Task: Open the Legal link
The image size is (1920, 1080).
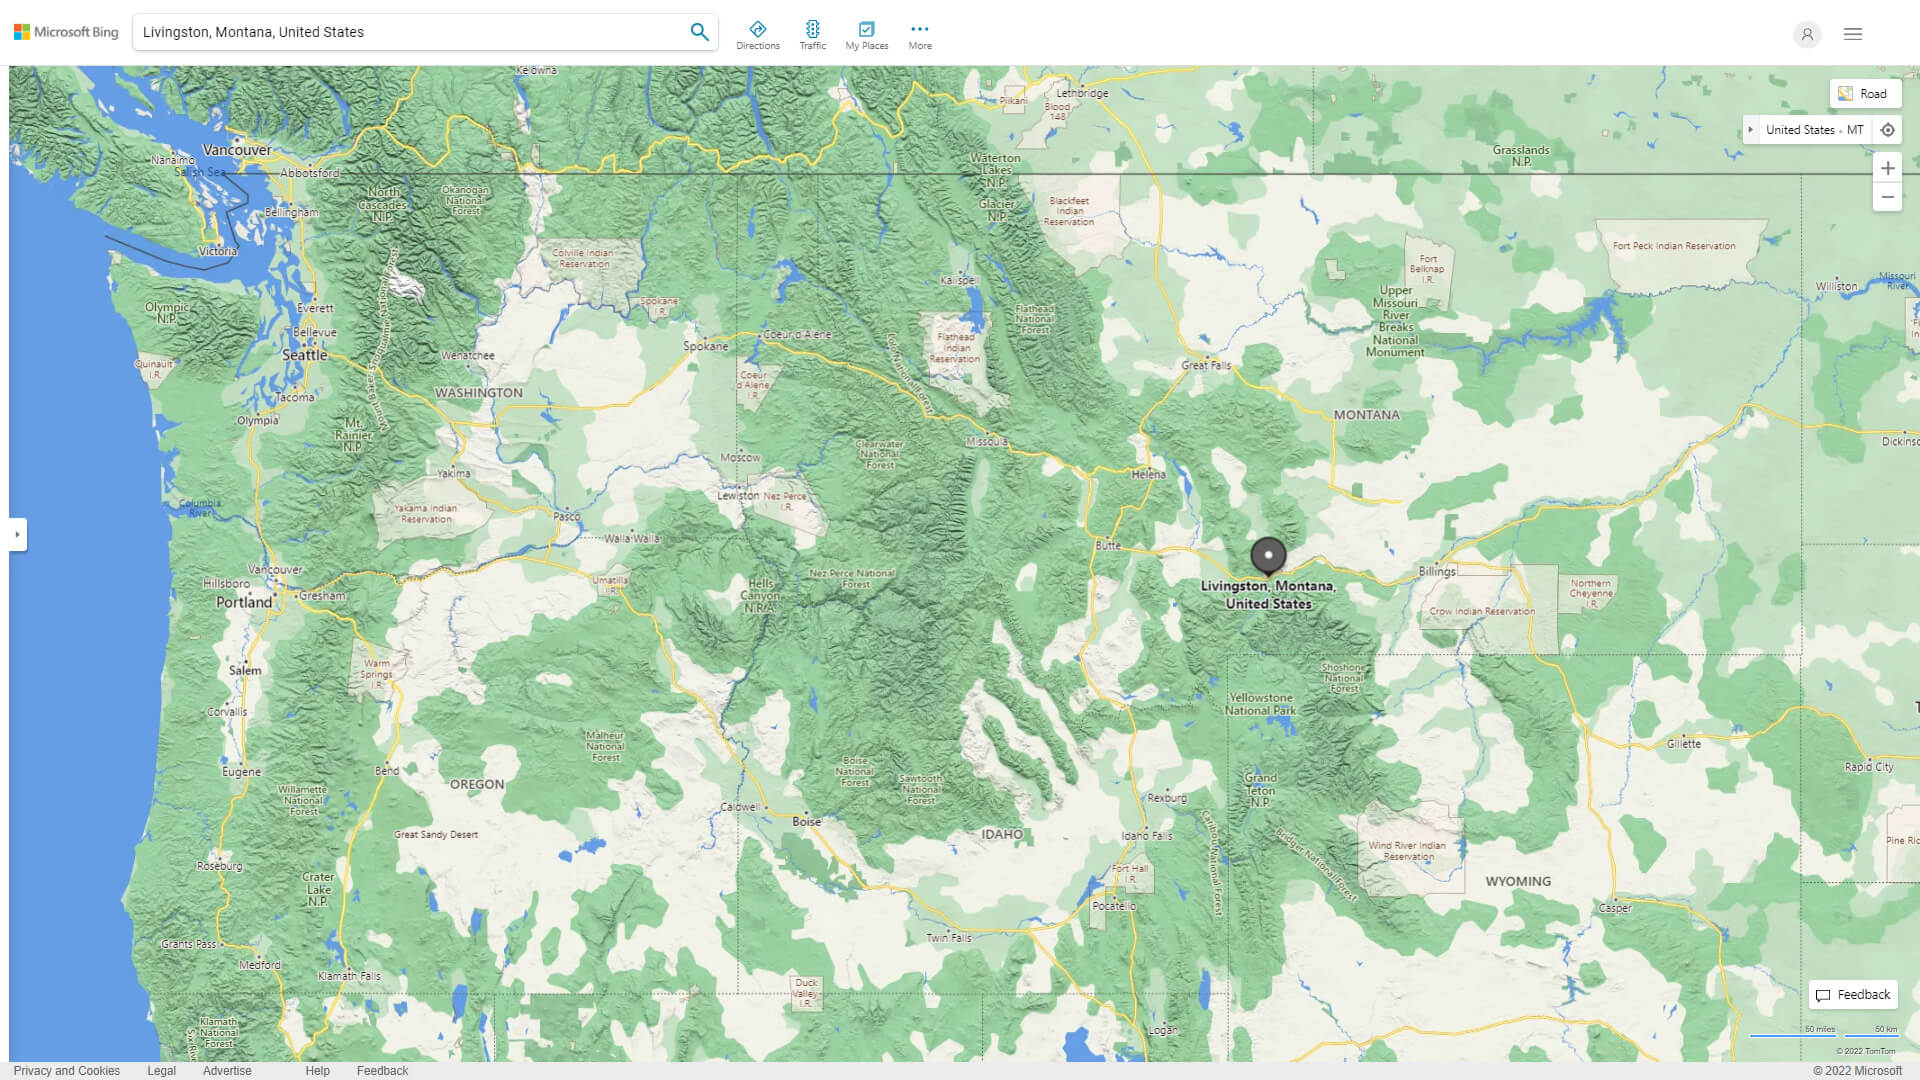Action: coord(160,1070)
